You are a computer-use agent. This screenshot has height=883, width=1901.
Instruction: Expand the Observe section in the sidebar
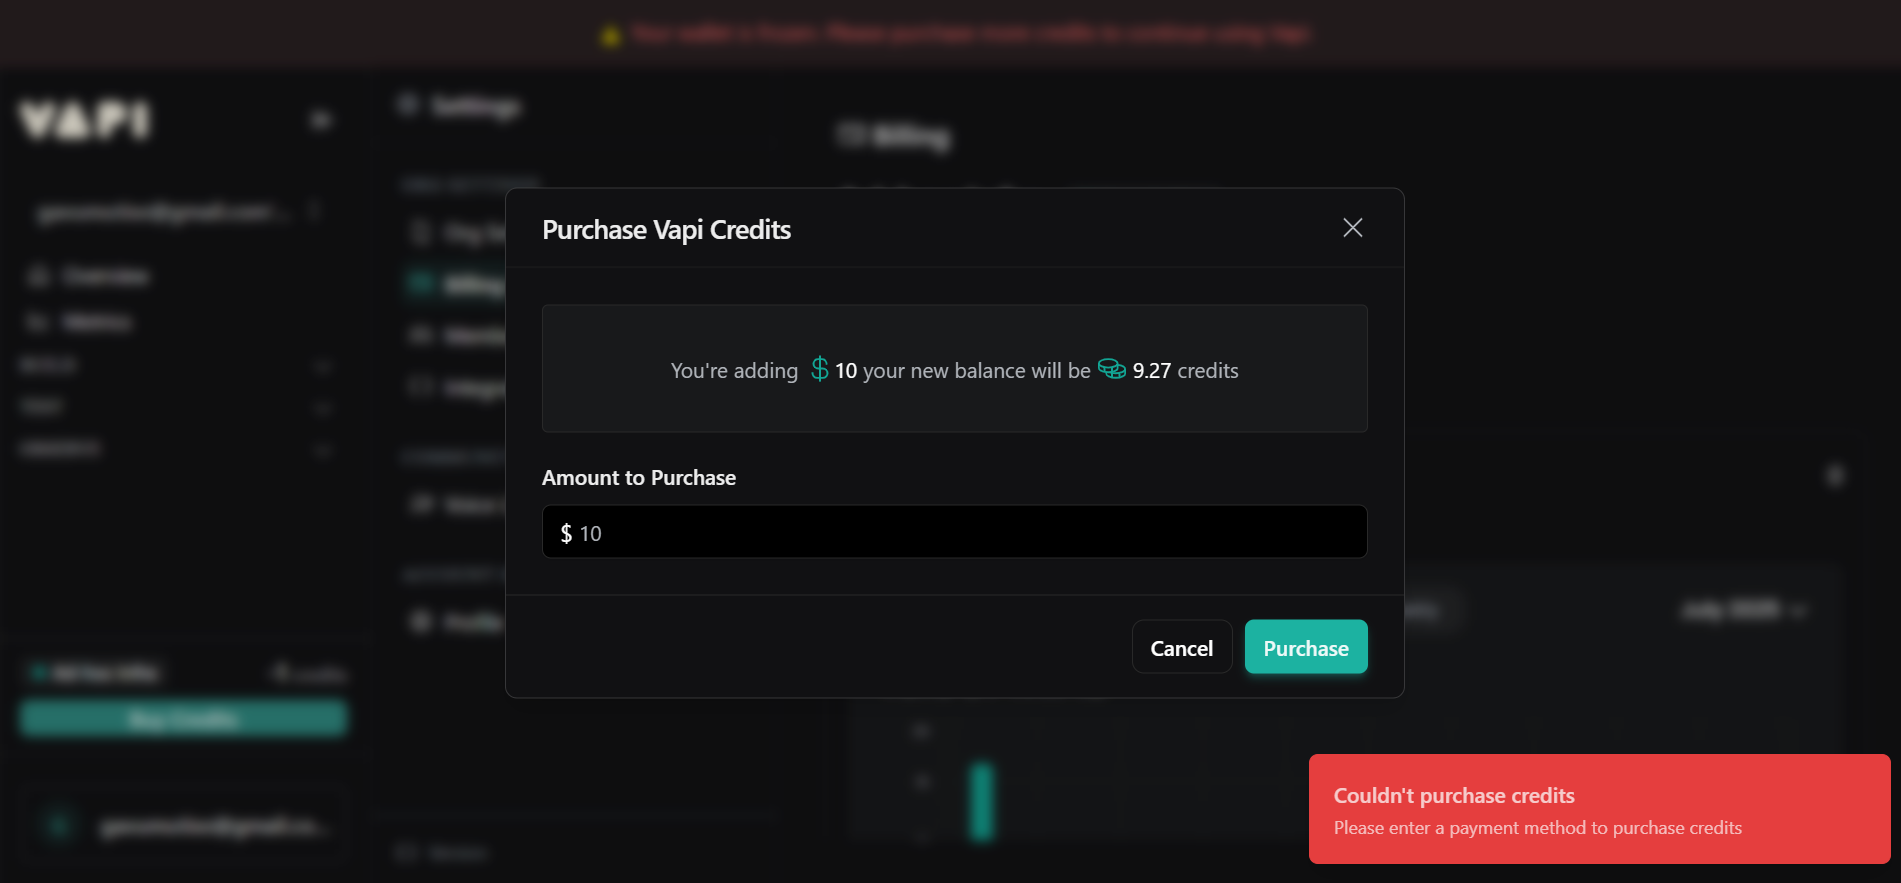(x=321, y=450)
